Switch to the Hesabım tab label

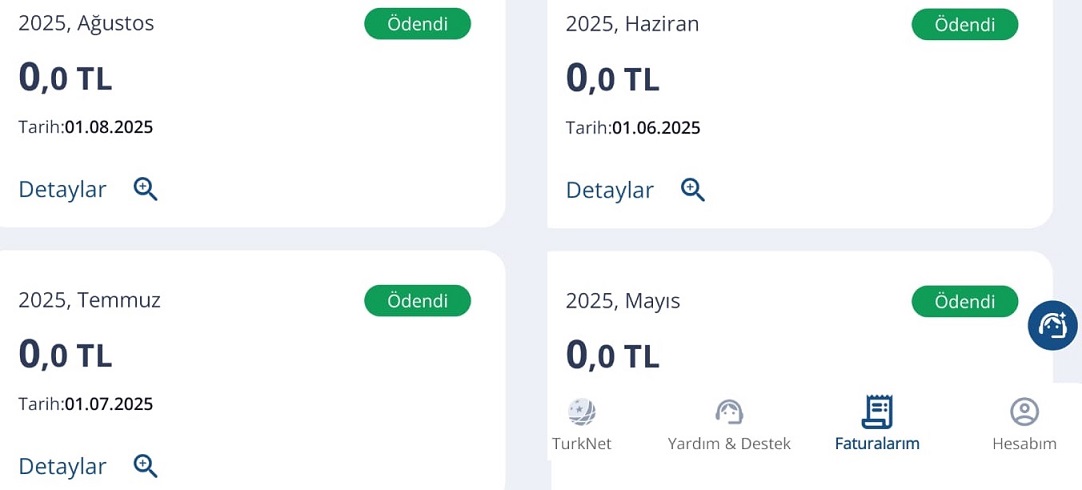(x=1024, y=444)
